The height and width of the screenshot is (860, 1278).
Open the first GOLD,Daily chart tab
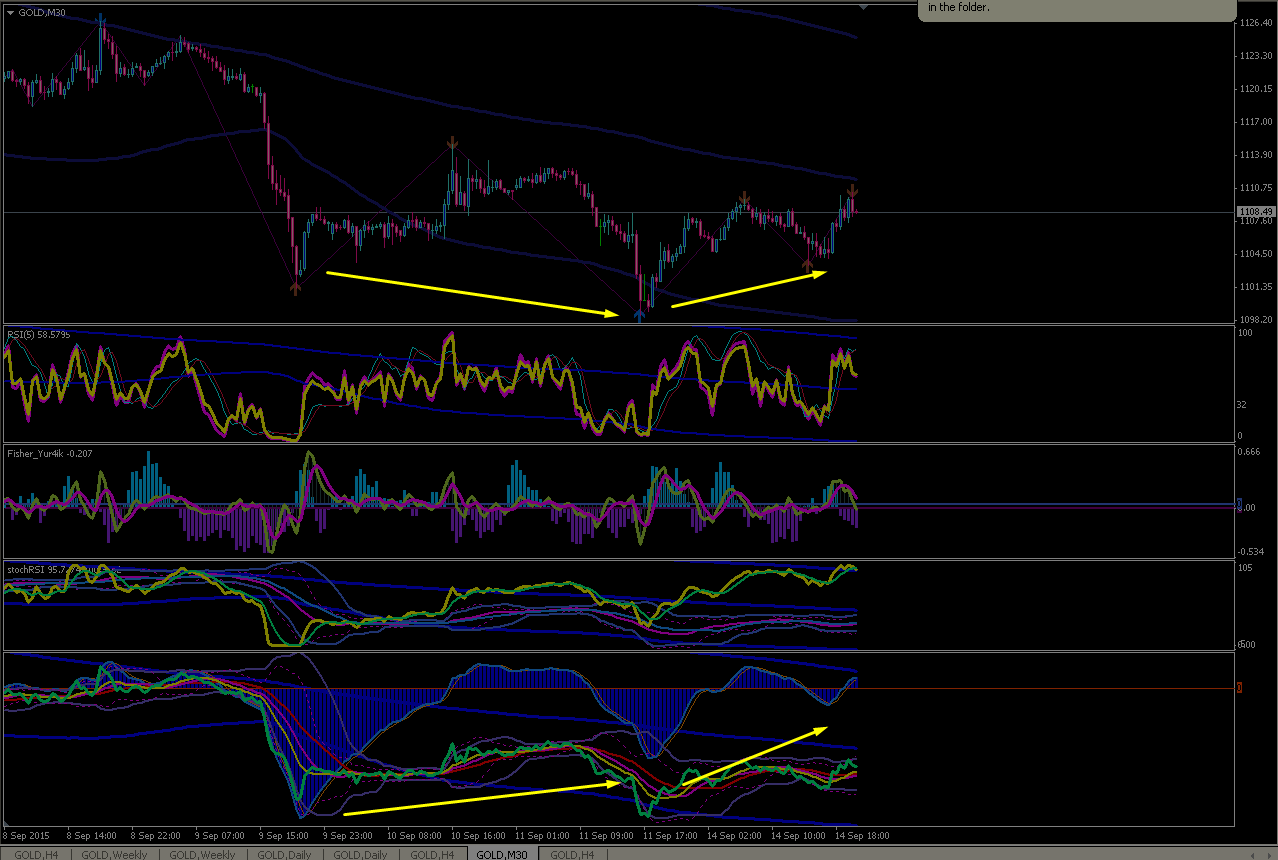click(285, 855)
